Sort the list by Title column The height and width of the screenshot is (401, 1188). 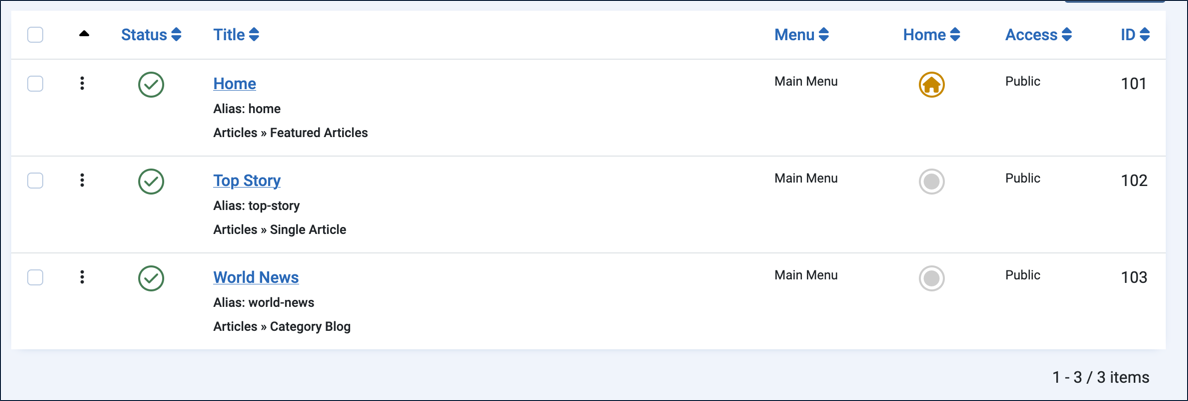236,35
